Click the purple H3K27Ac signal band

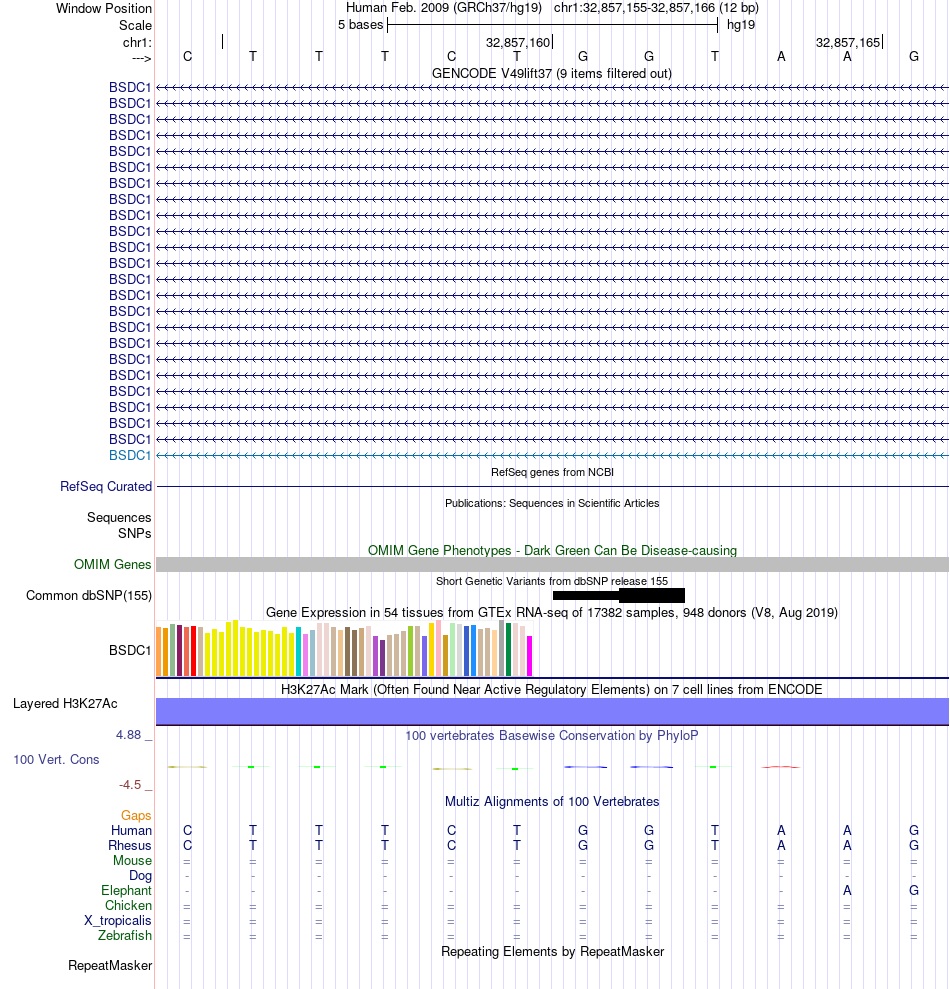pyautogui.click(x=553, y=711)
